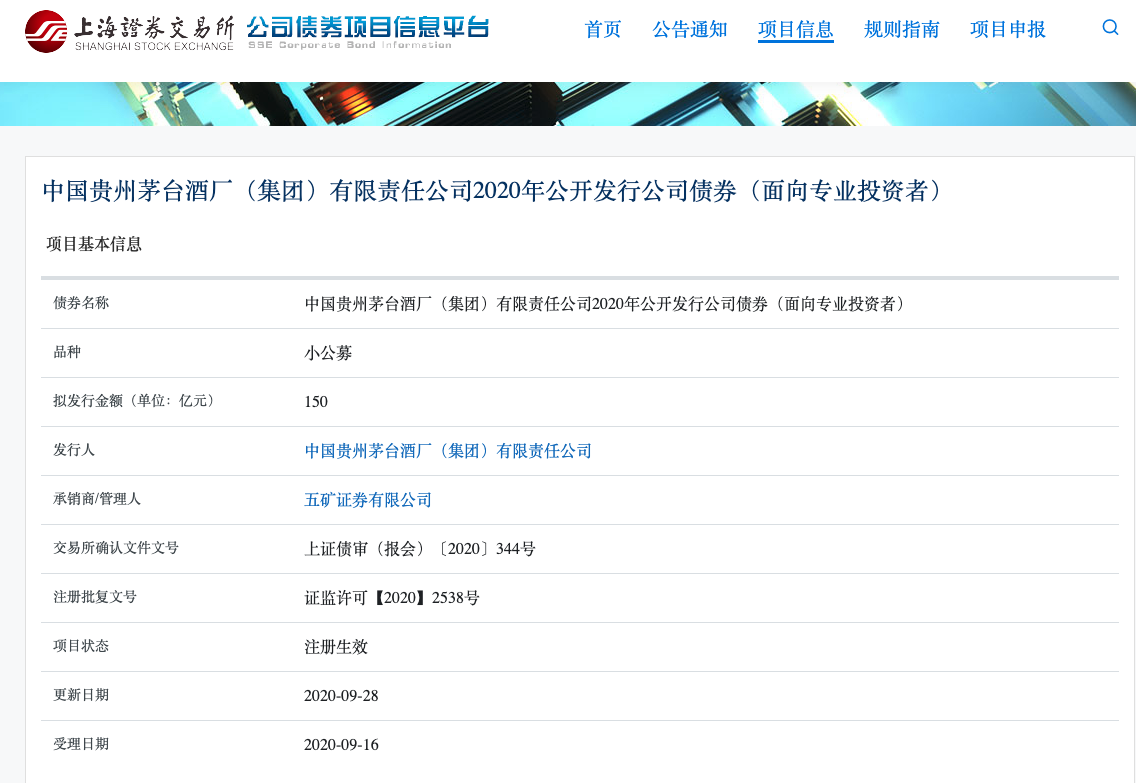Open issuer link 中国贵州茅台酒厂（集团）有限责任公司

pos(448,451)
